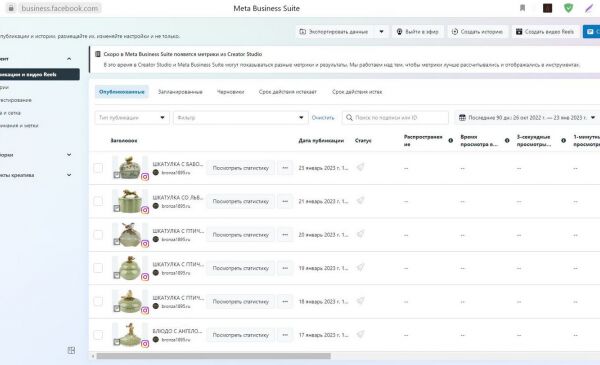Screen dimensions: 600x365
Task: Open three-dots menu for БЛЮДО С АНГЕЛО row
Action: click(285, 335)
